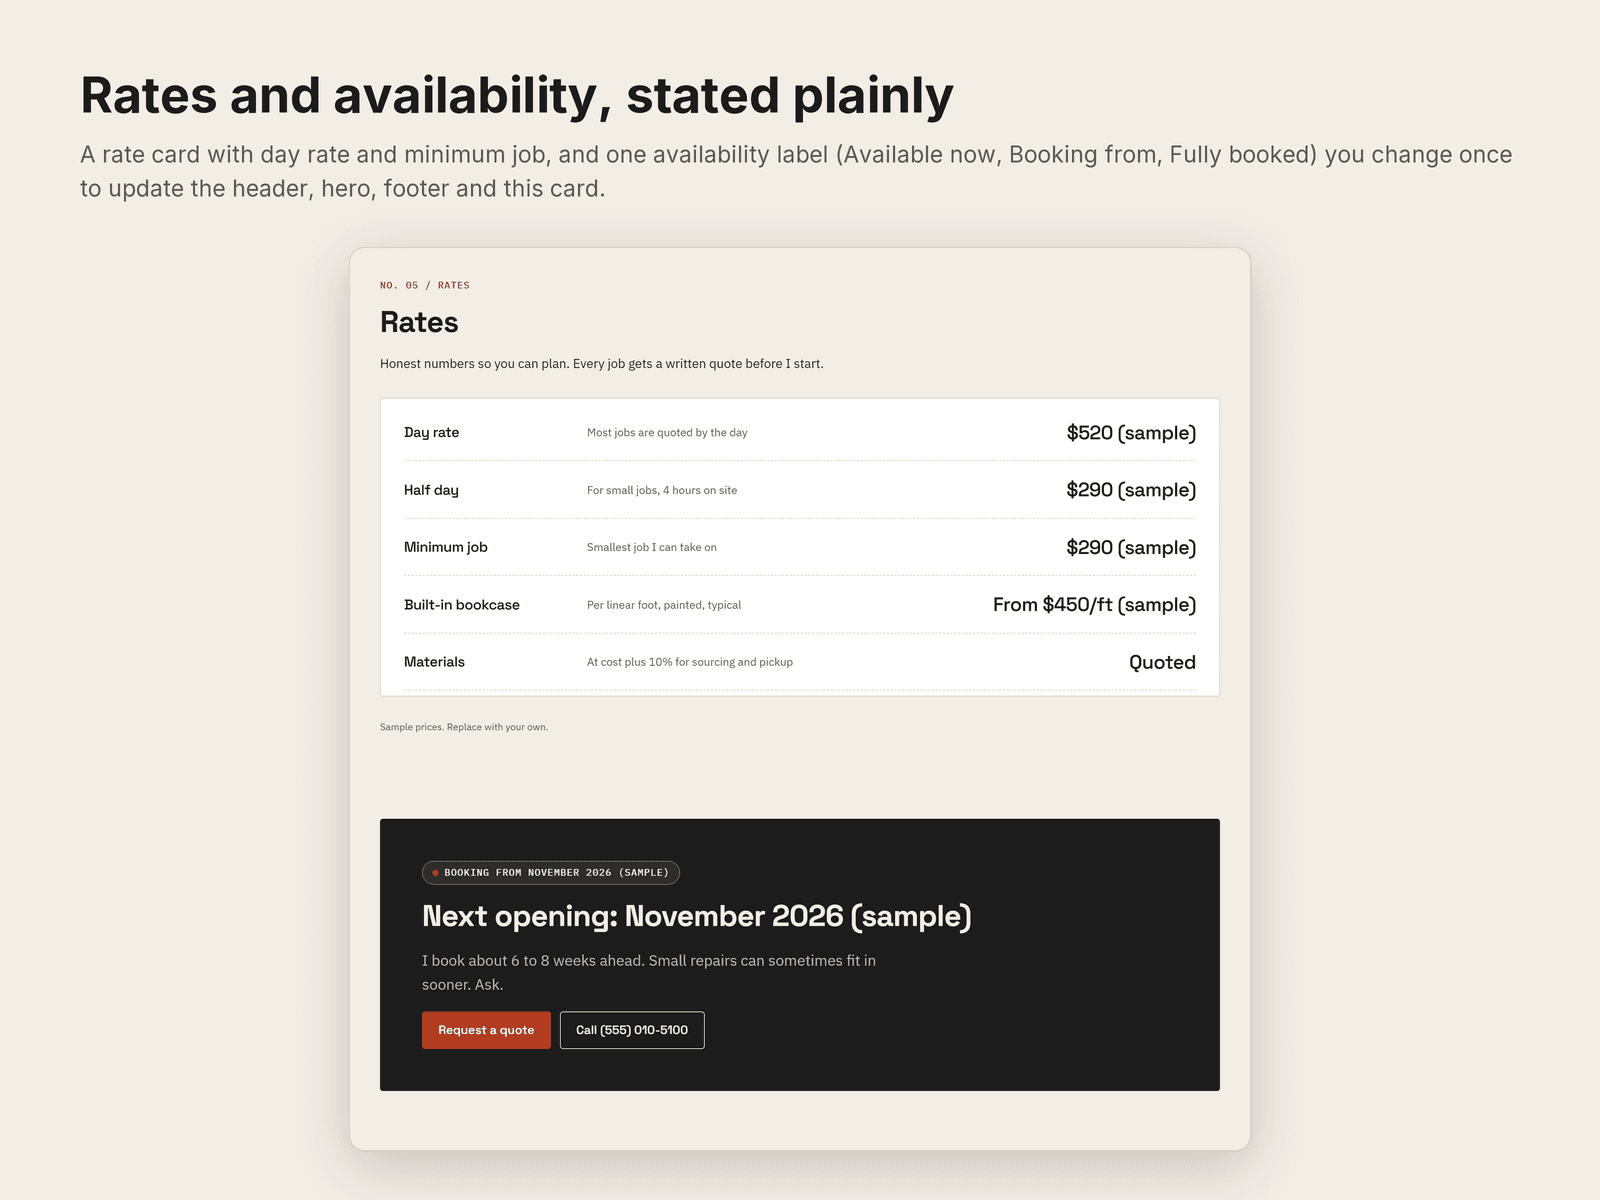The width and height of the screenshot is (1600, 1200).
Task: Click the page title Rates and availability
Action: [517, 96]
